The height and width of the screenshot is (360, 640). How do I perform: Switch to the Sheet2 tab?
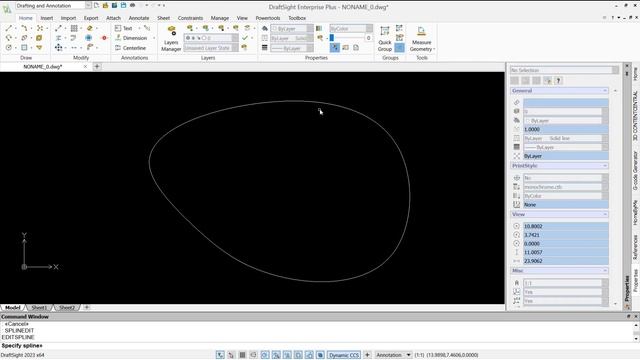coord(67,307)
